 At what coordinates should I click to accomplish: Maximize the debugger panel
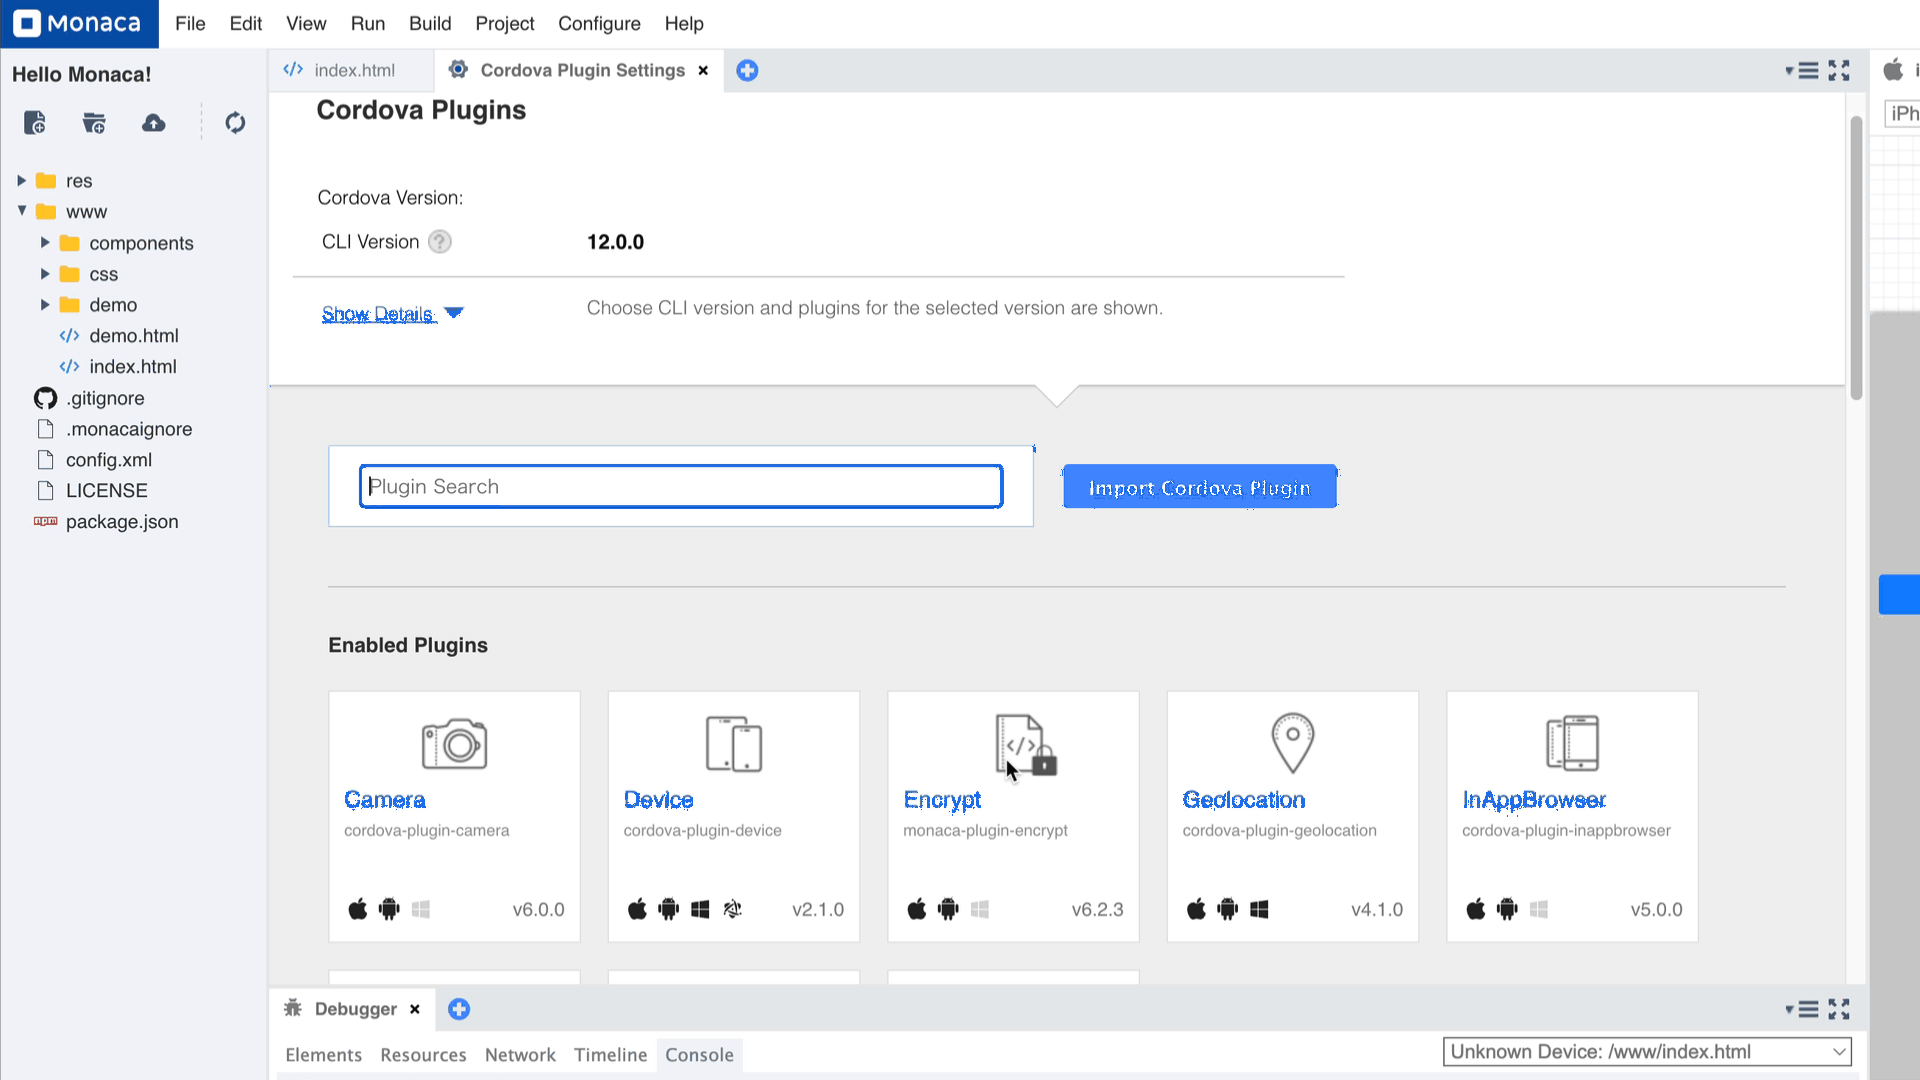(1839, 1009)
